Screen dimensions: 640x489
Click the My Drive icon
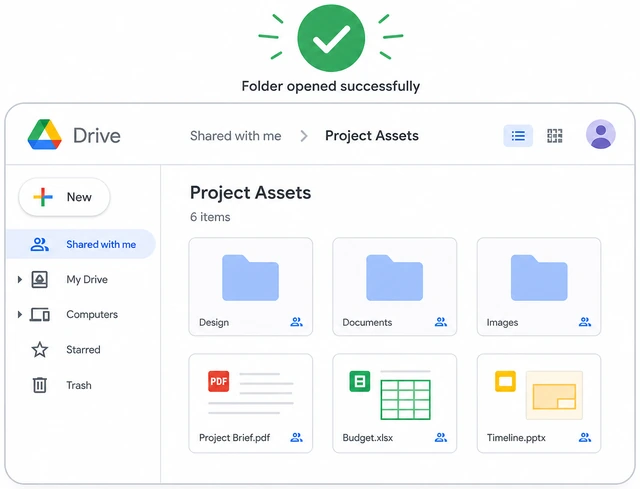[x=40, y=280]
